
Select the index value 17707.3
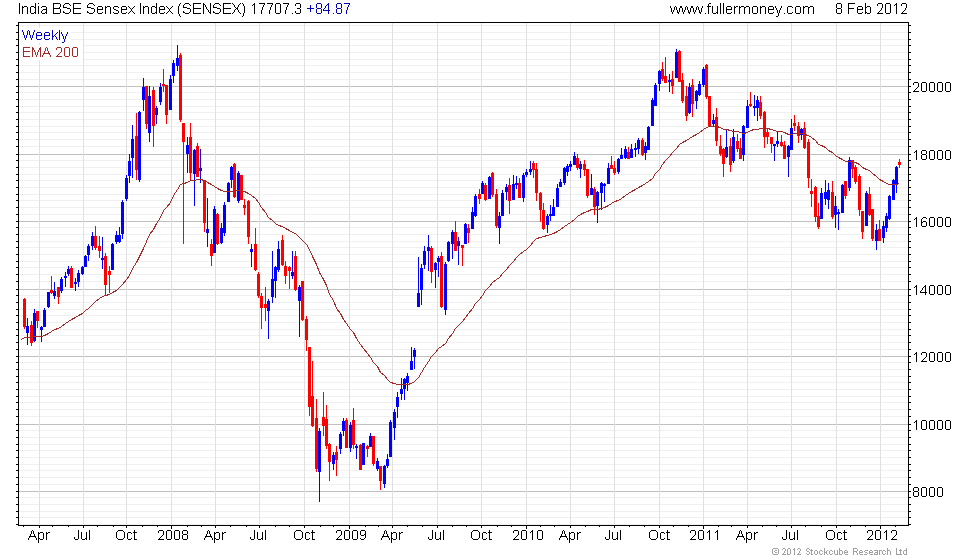click(x=276, y=9)
